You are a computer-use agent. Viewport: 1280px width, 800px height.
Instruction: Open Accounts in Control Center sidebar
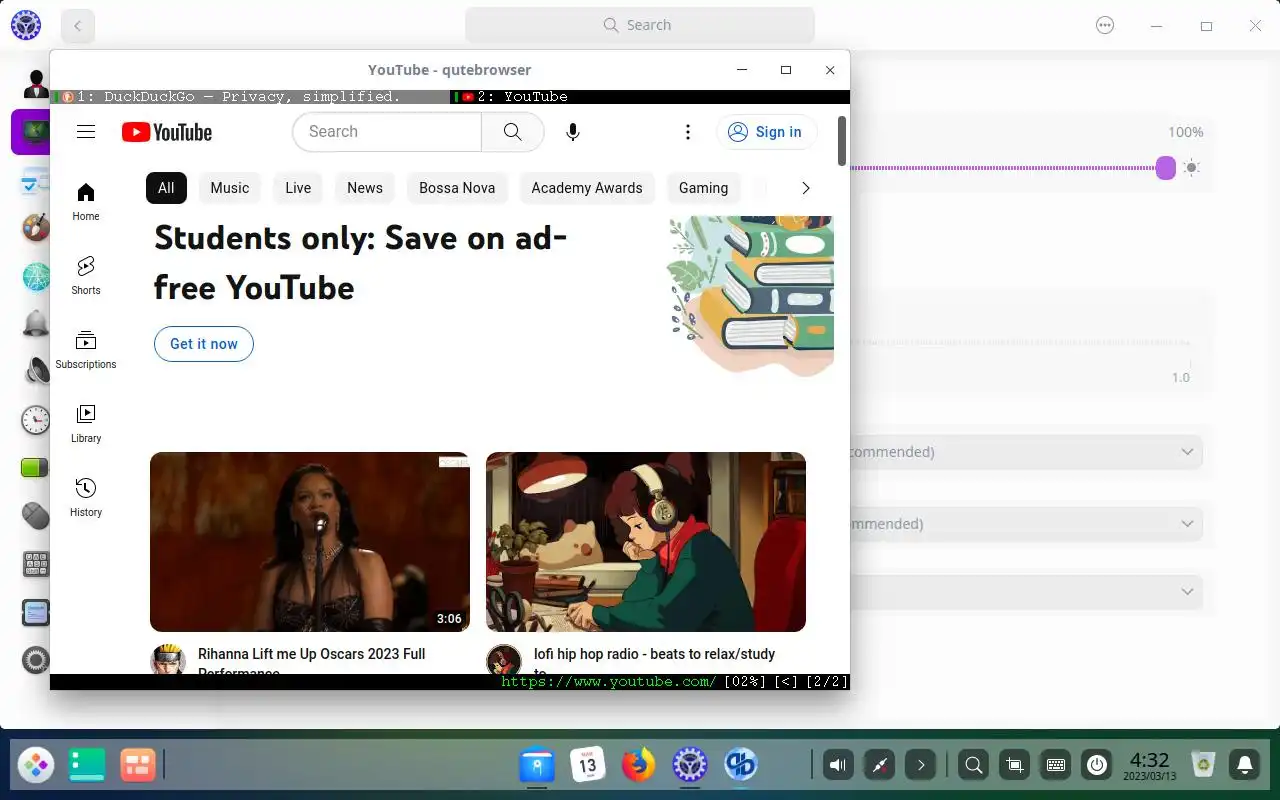pyautogui.click(x=36, y=84)
